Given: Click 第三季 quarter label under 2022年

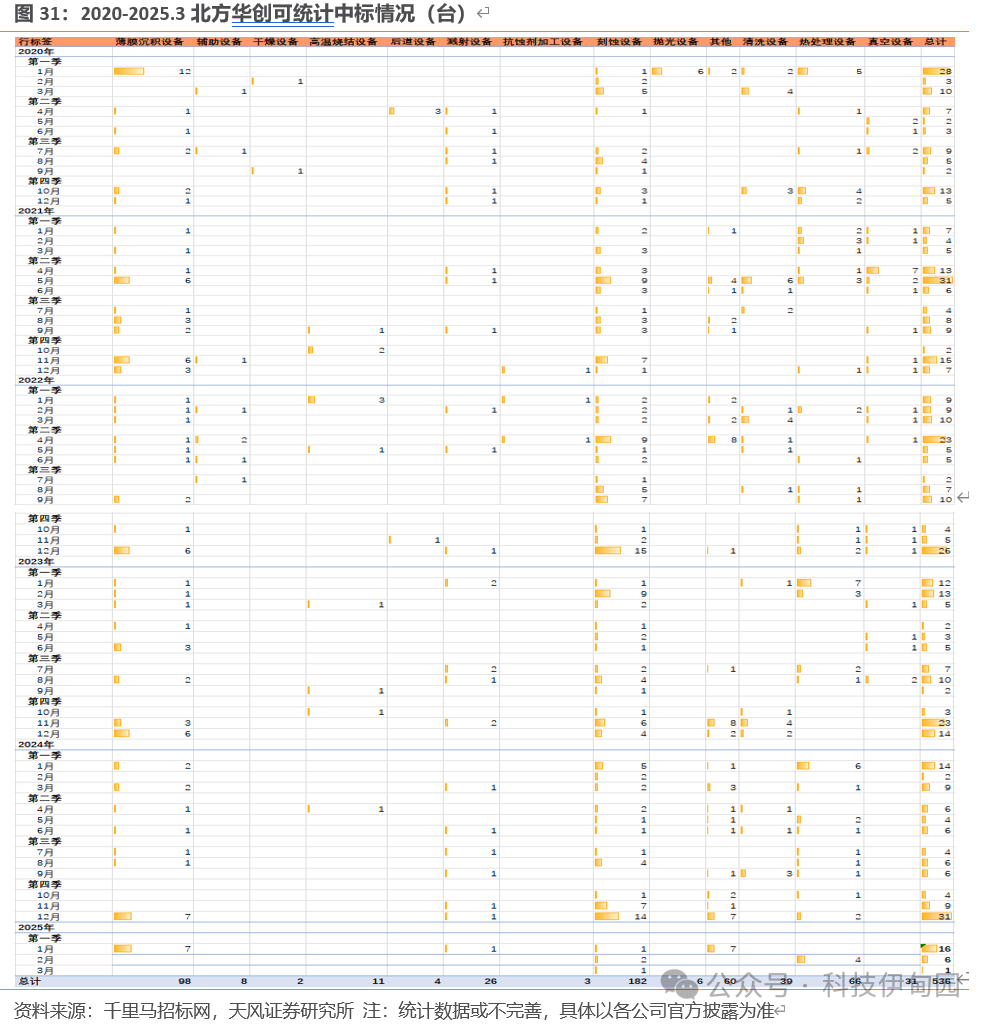Looking at the screenshot, I should pos(44,470).
